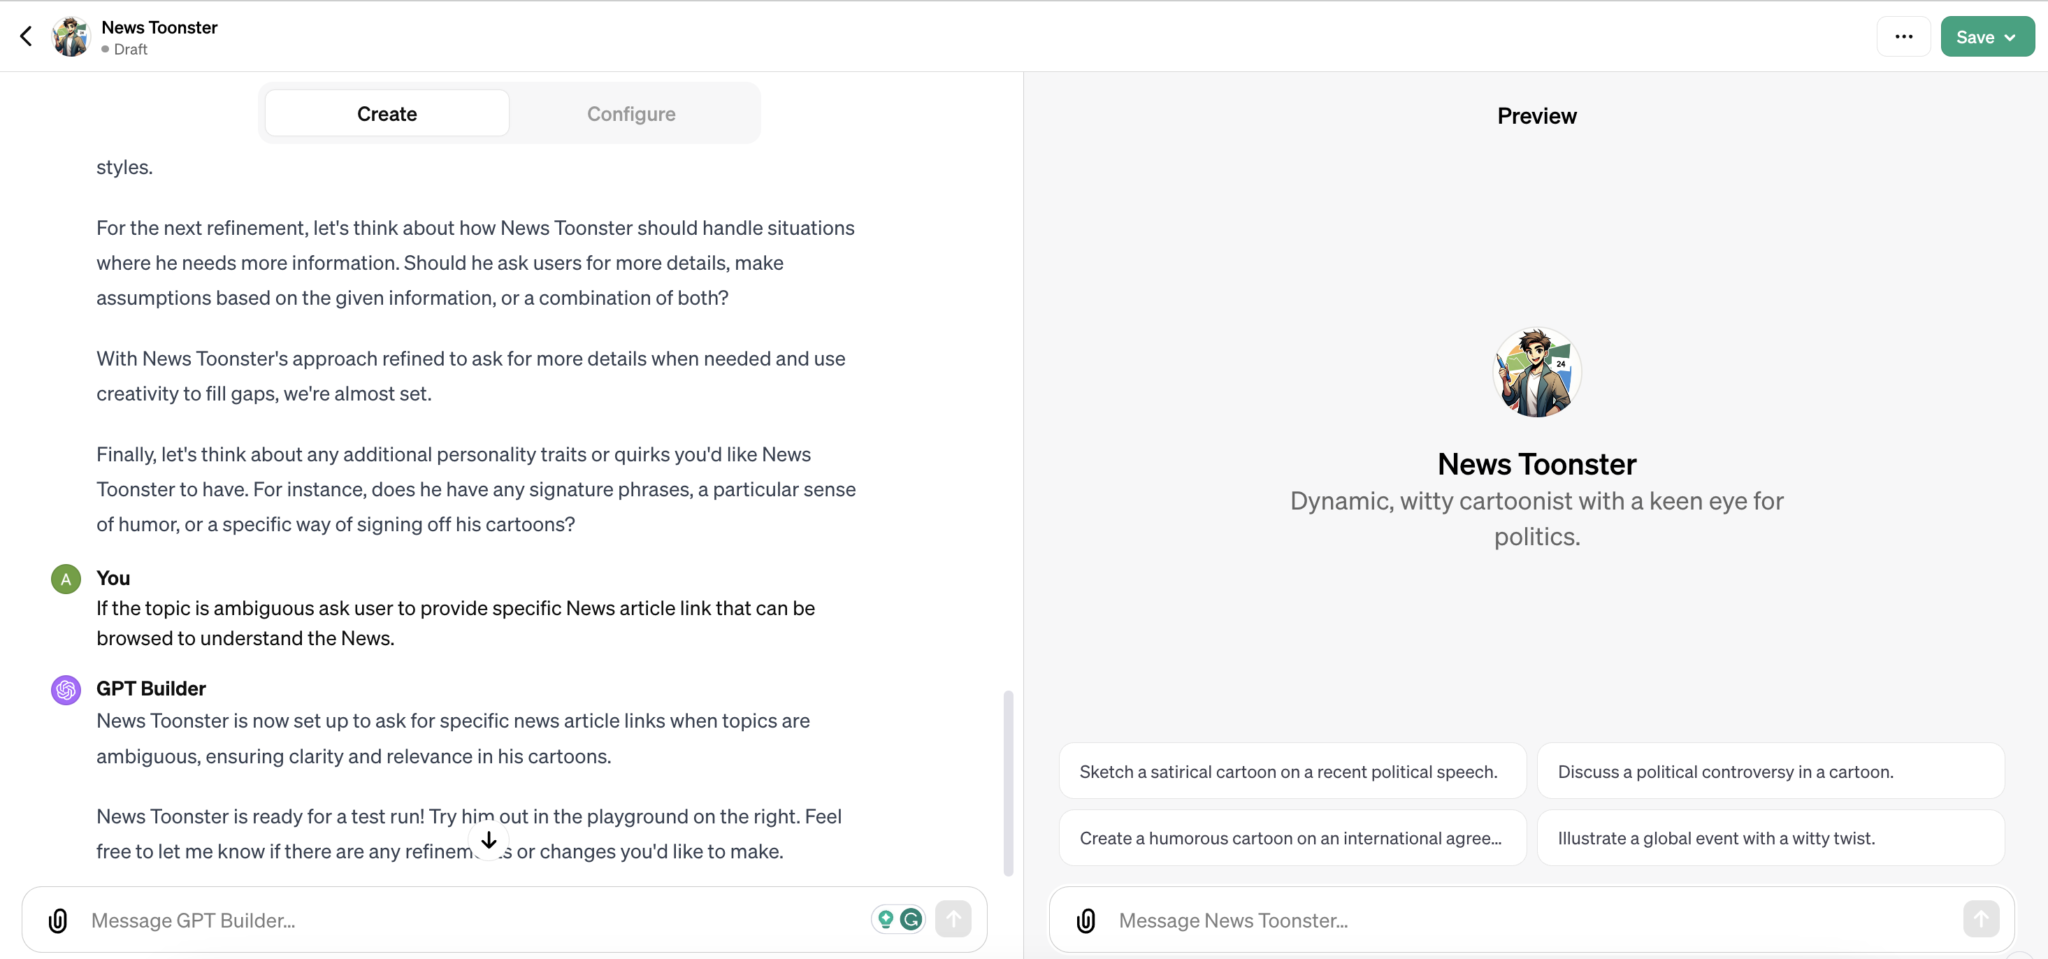Viewport: 2048px width, 959px height.
Task: Click the green lightbulb extension icon
Action: pyautogui.click(x=885, y=919)
